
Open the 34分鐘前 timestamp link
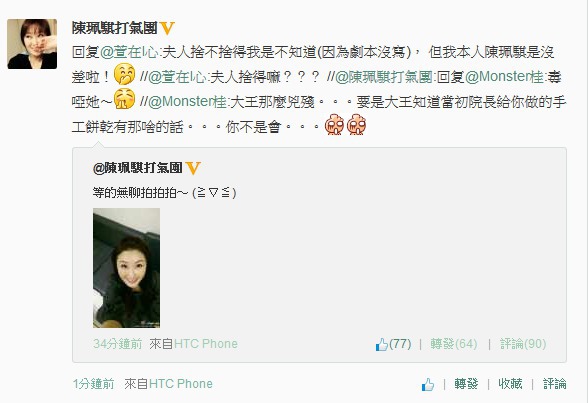[118, 344]
